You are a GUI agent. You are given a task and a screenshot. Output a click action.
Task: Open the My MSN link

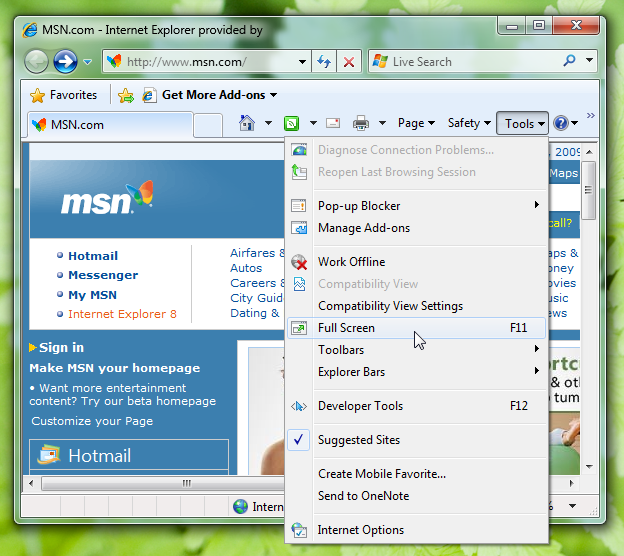point(92,295)
